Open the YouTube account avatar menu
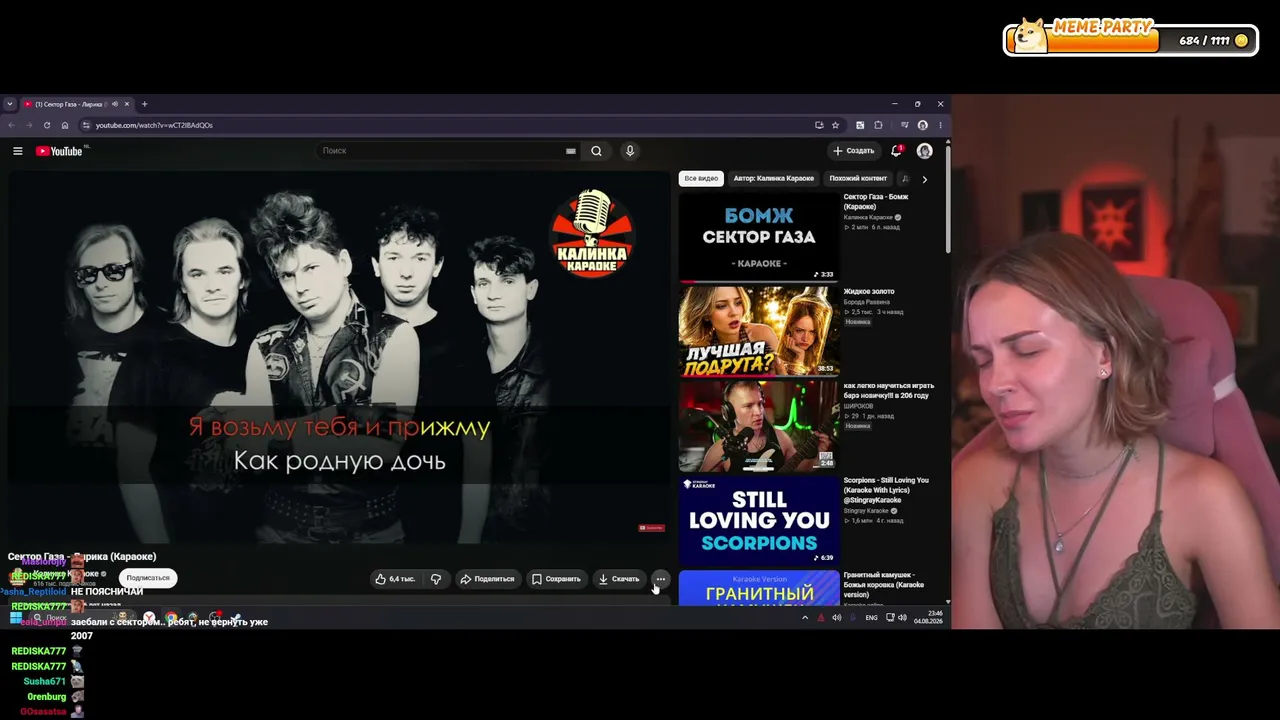 [x=924, y=151]
